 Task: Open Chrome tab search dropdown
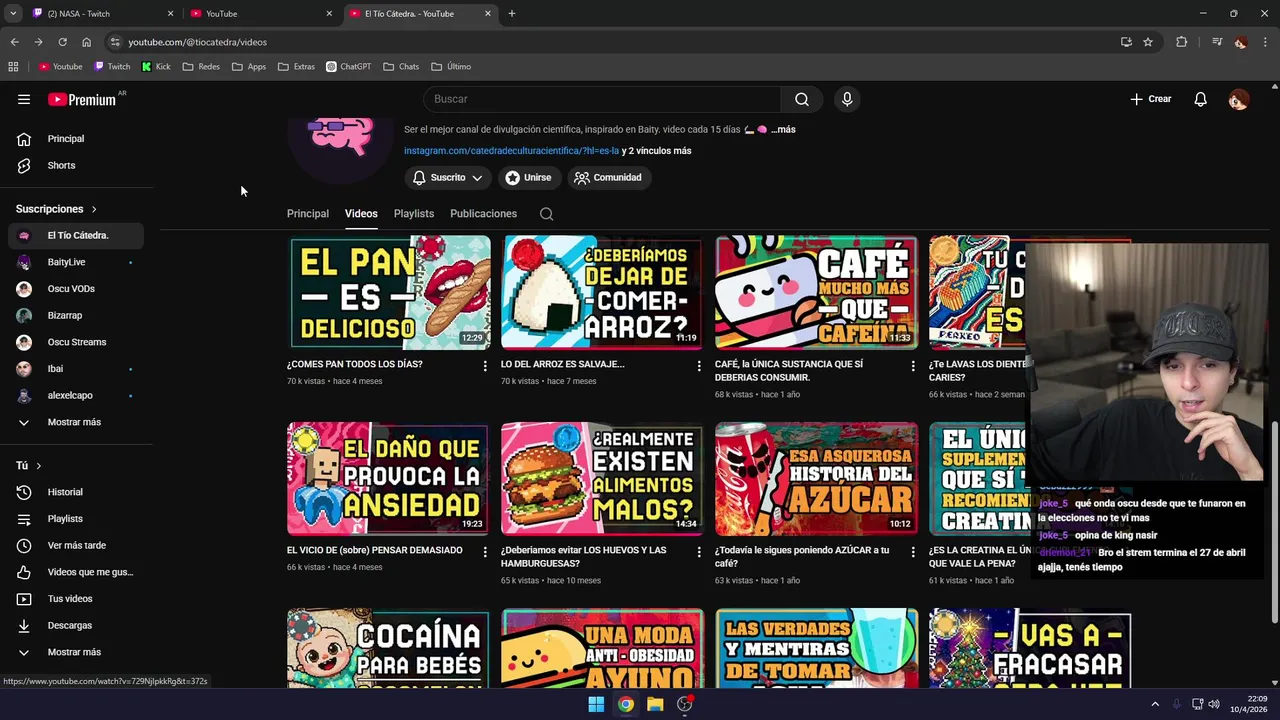pos(13,13)
